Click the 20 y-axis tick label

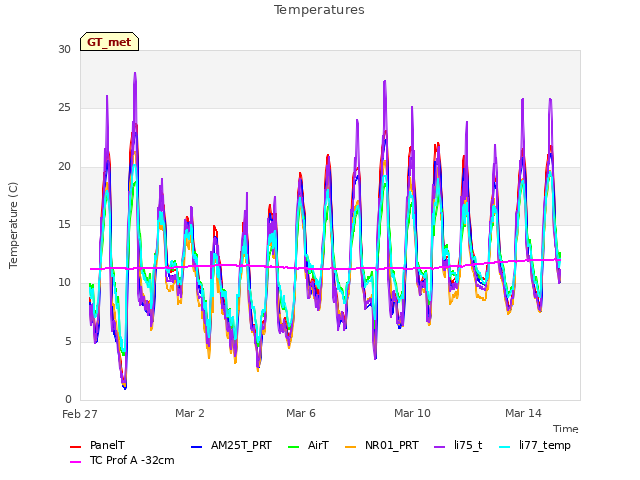point(64,166)
